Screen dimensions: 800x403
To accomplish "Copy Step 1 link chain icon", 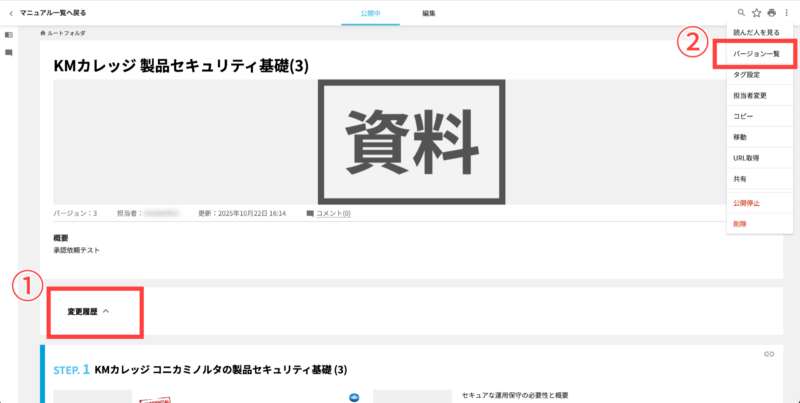I will (x=769, y=354).
